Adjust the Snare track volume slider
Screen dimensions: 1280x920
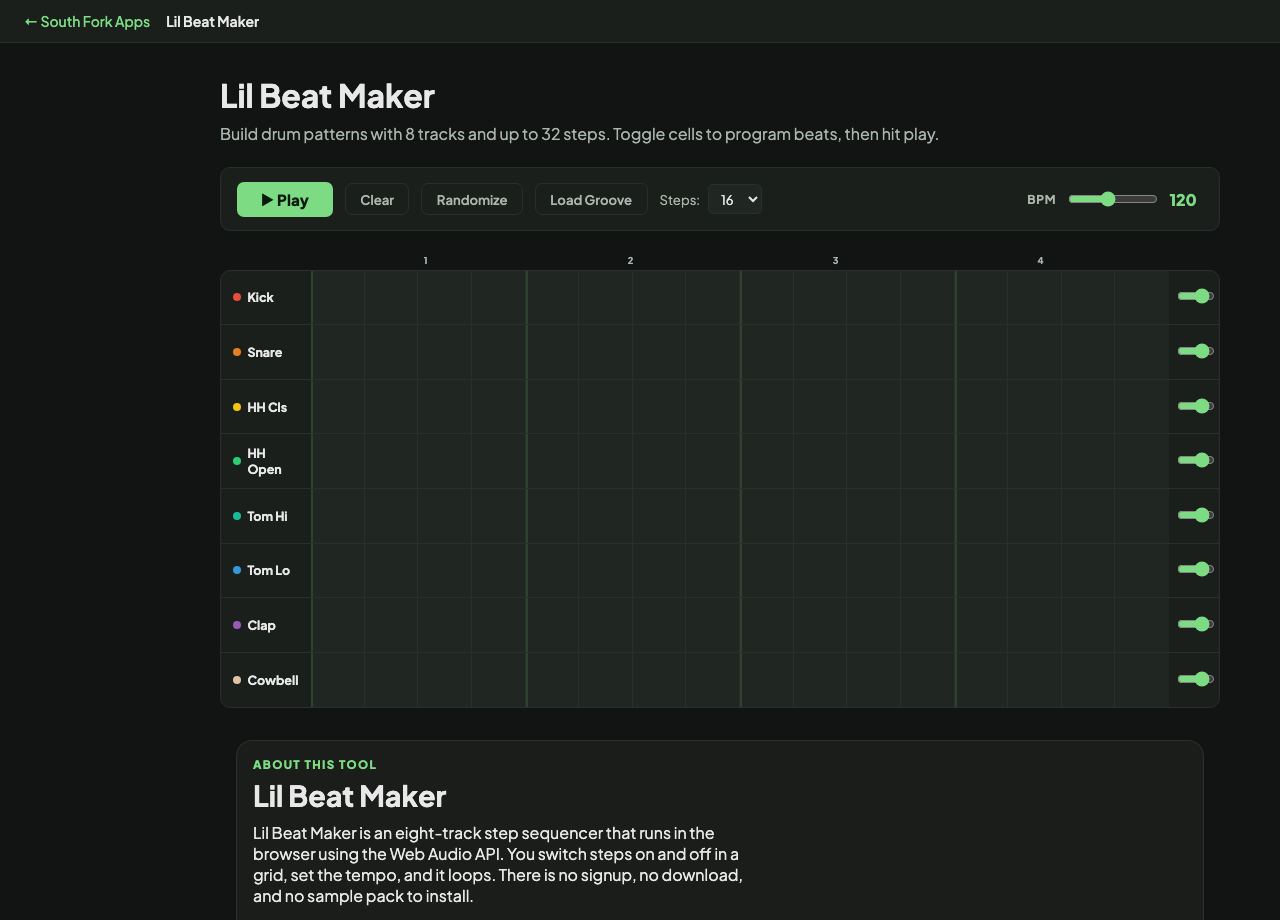(1196, 351)
